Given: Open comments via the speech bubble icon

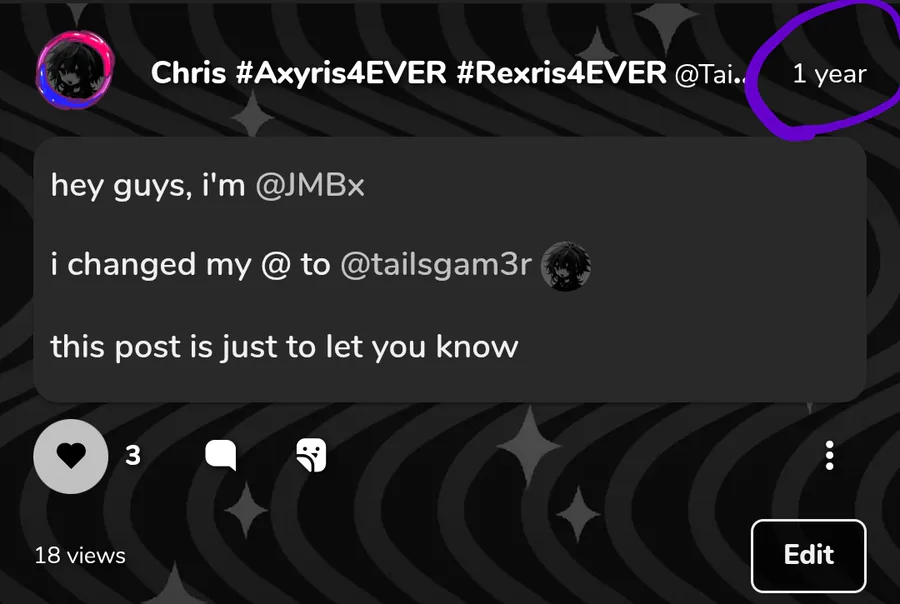Looking at the screenshot, I should coord(221,456).
